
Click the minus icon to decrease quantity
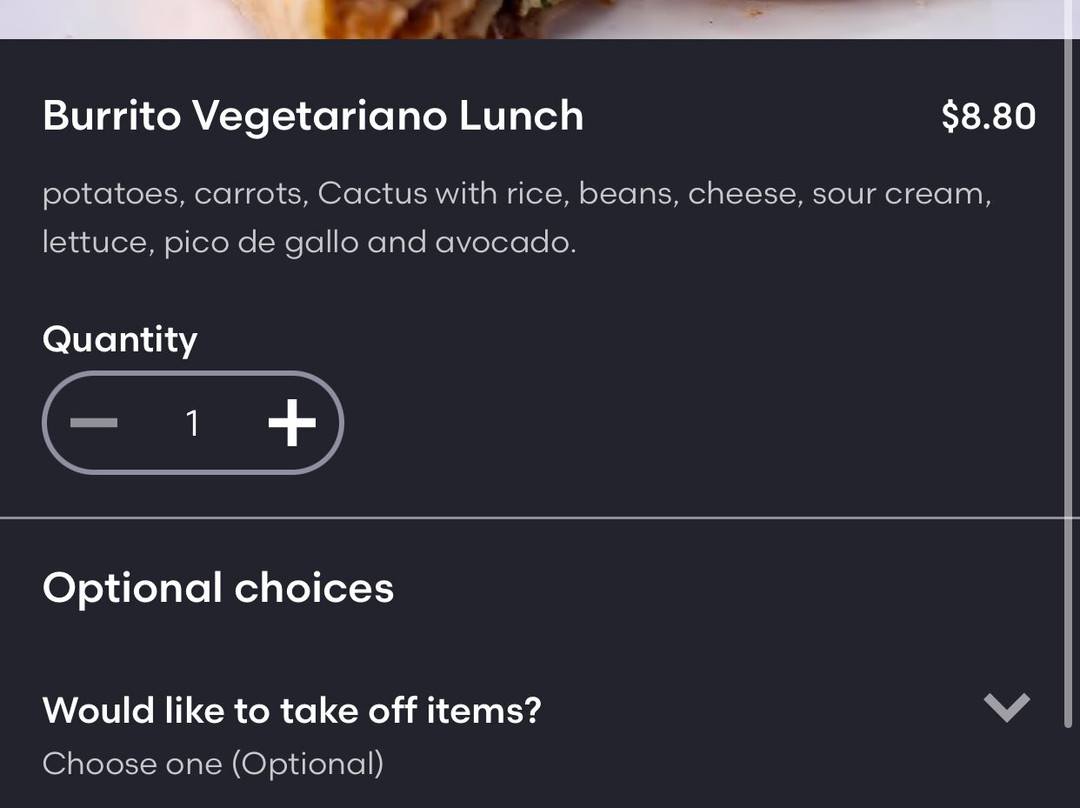(93, 422)
